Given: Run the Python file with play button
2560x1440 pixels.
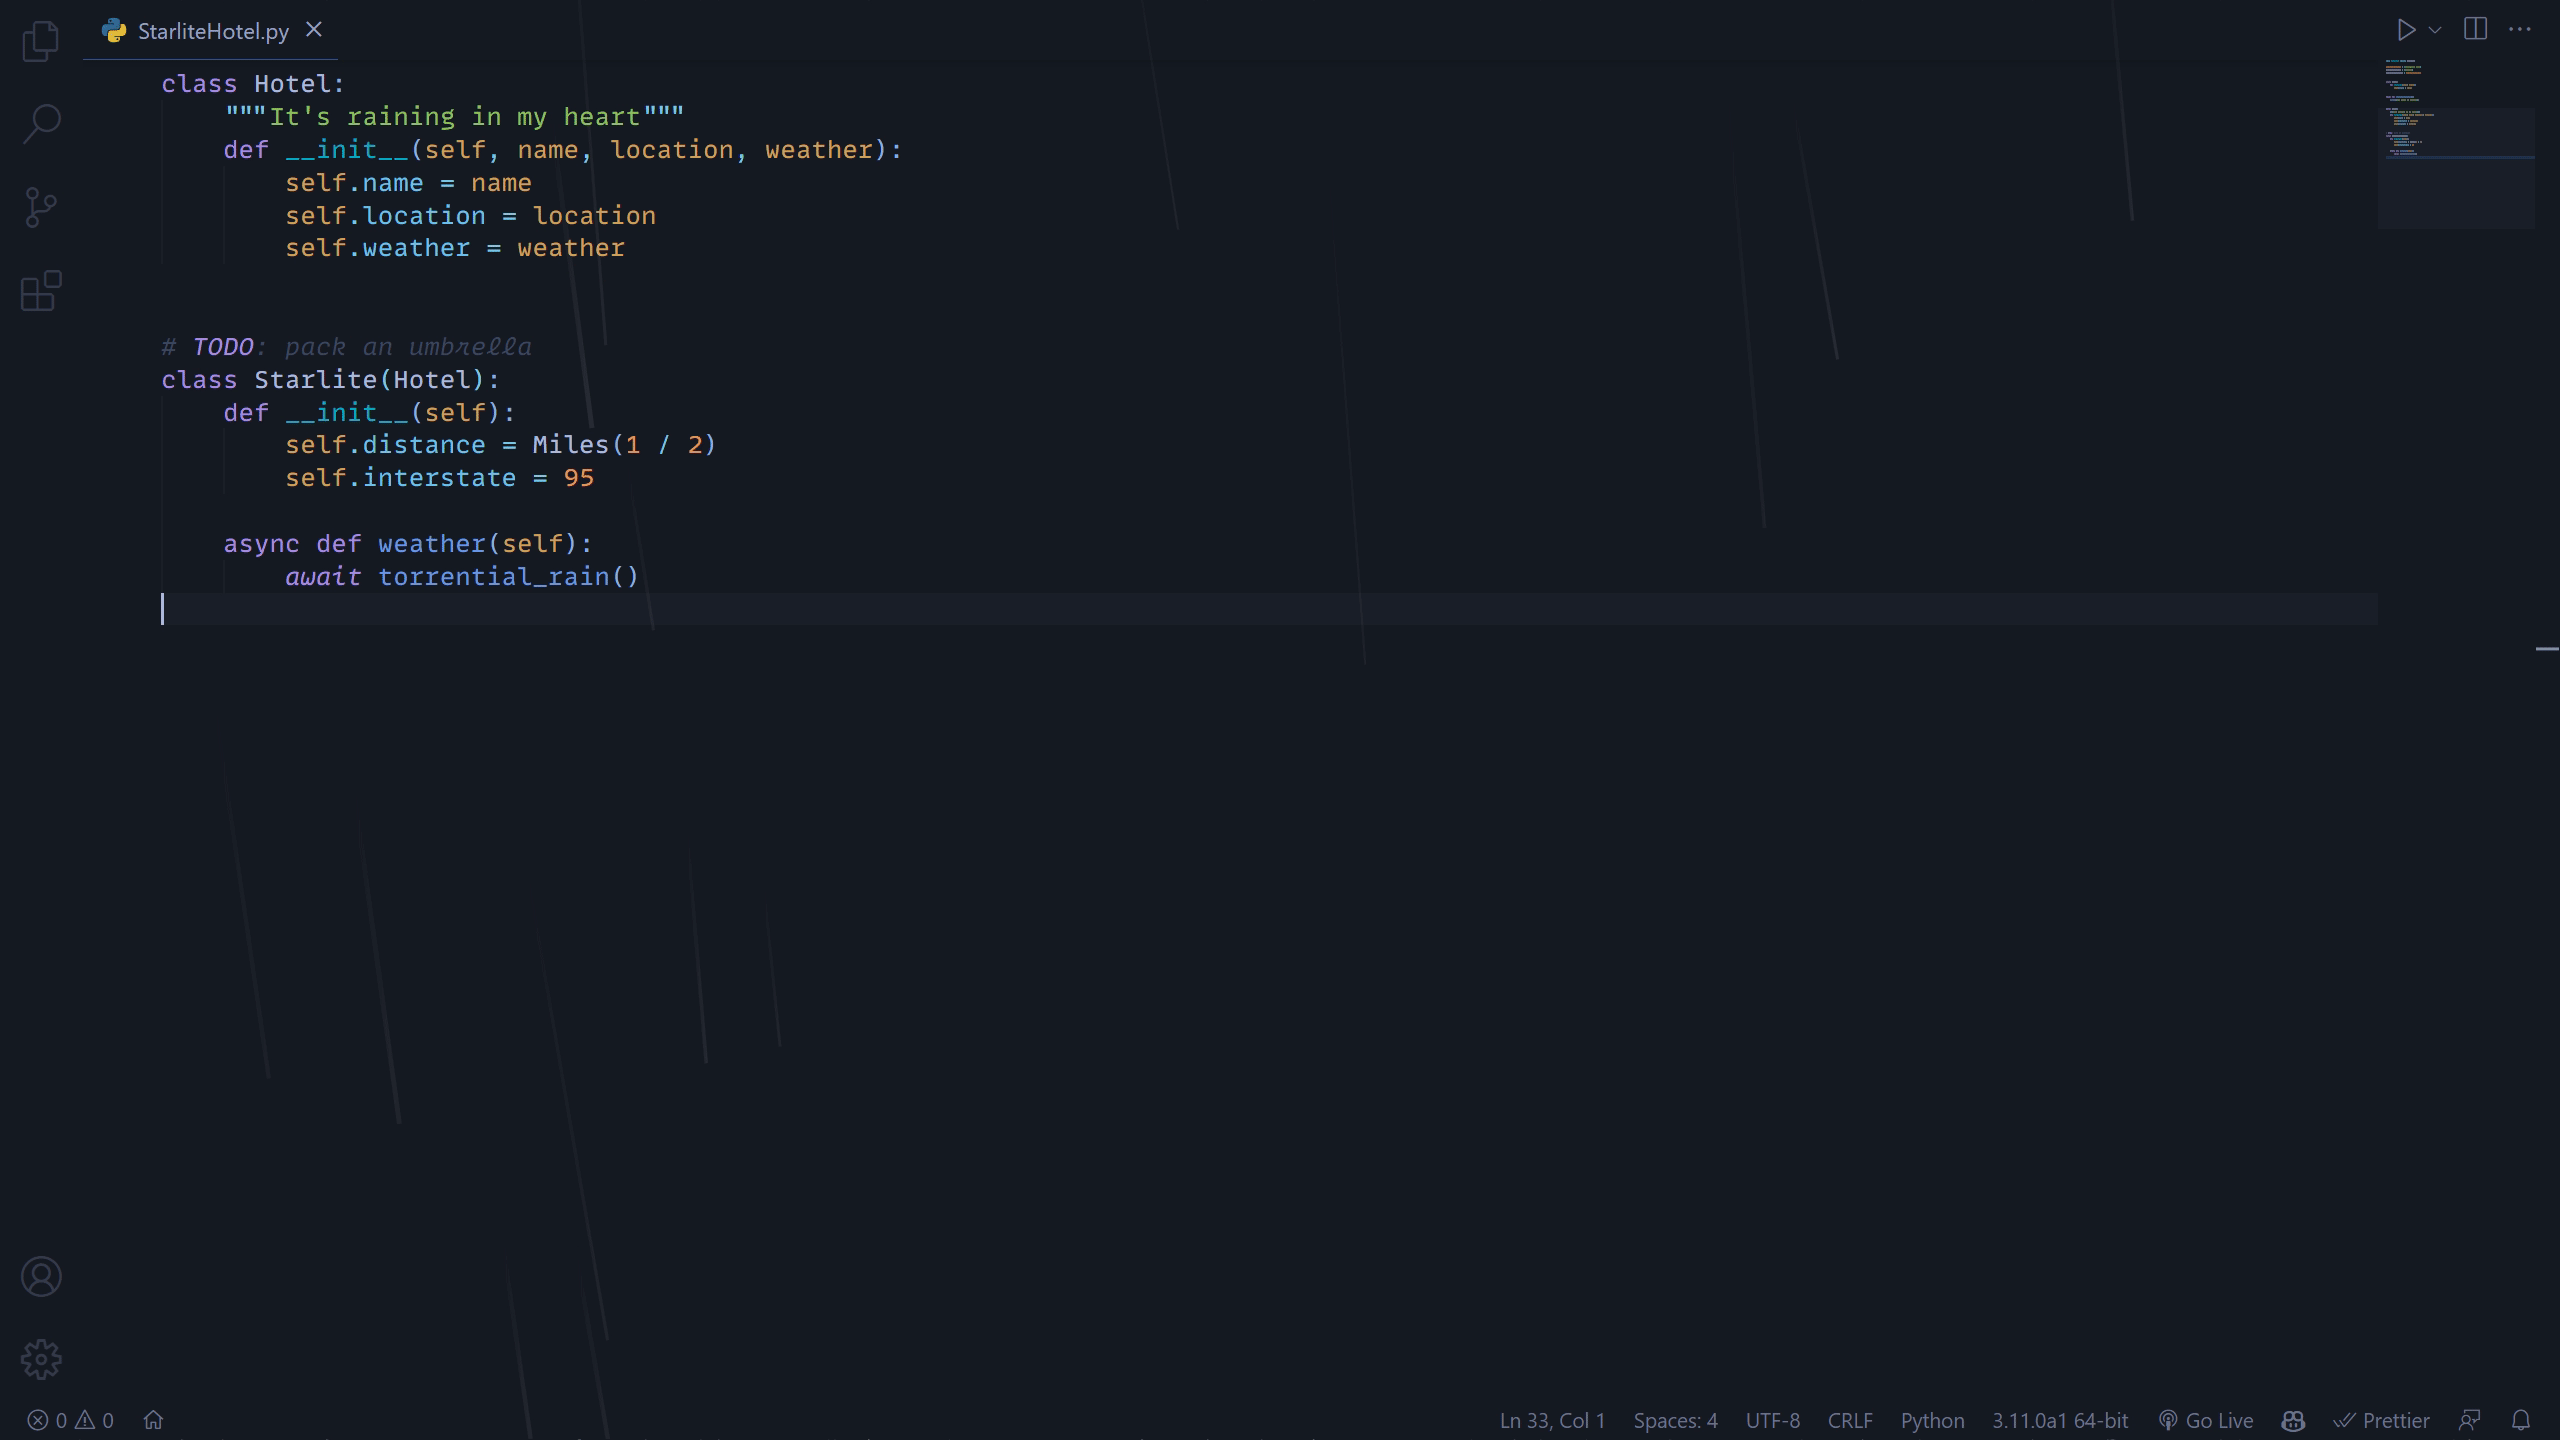Looking at the screenshot, I should 2406,30.
